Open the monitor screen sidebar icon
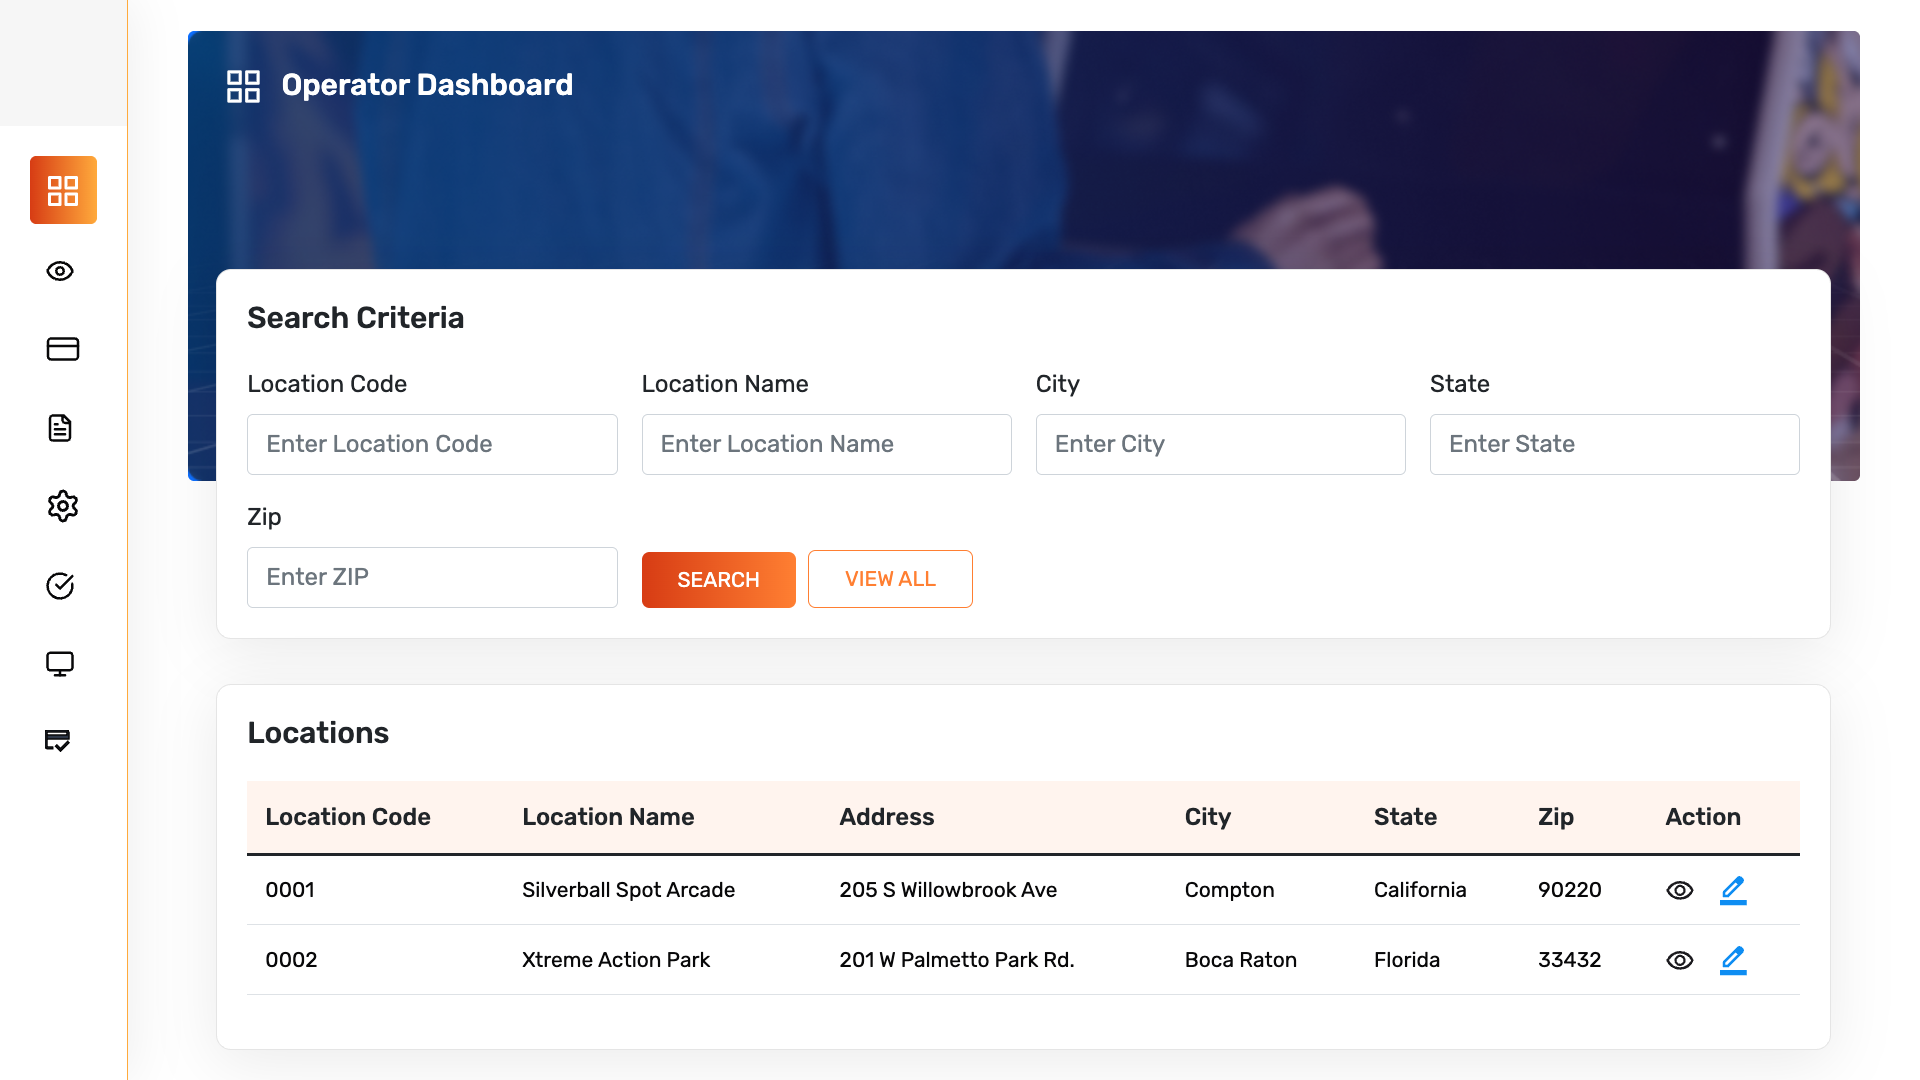The height and width of the screenshot is (1080, 1920). point(60,664)
